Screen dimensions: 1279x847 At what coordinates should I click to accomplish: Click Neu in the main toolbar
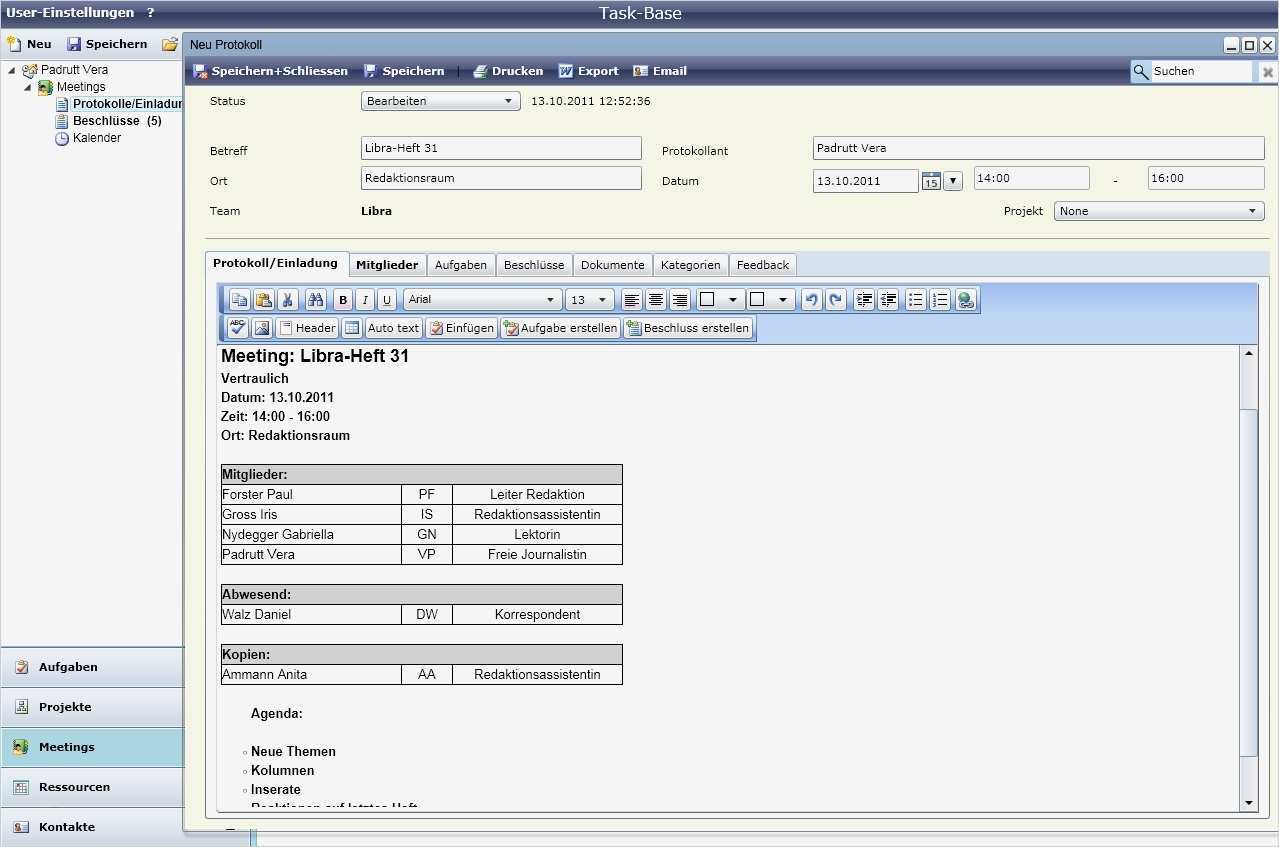tap(29, 44)
